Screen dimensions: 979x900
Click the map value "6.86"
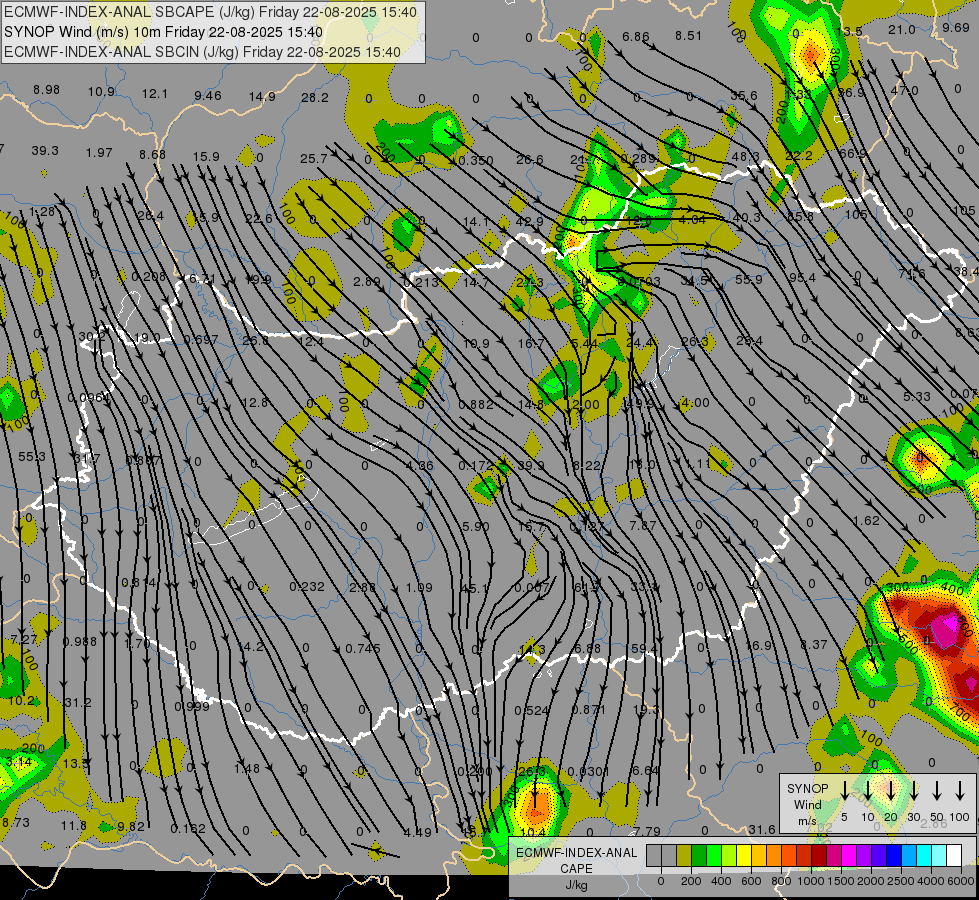tap(636, 36)
